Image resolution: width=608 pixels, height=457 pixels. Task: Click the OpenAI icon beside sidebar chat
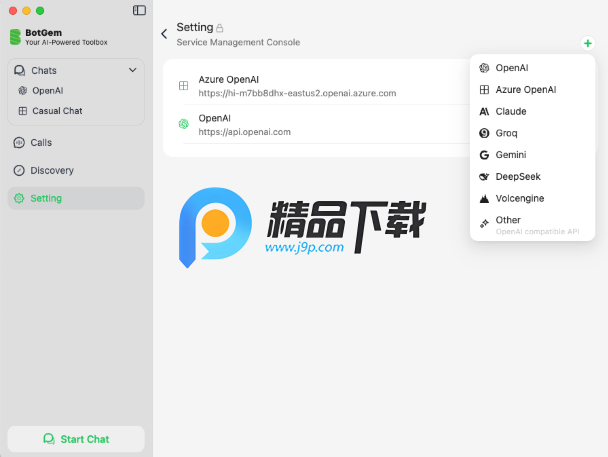point(23,91)
